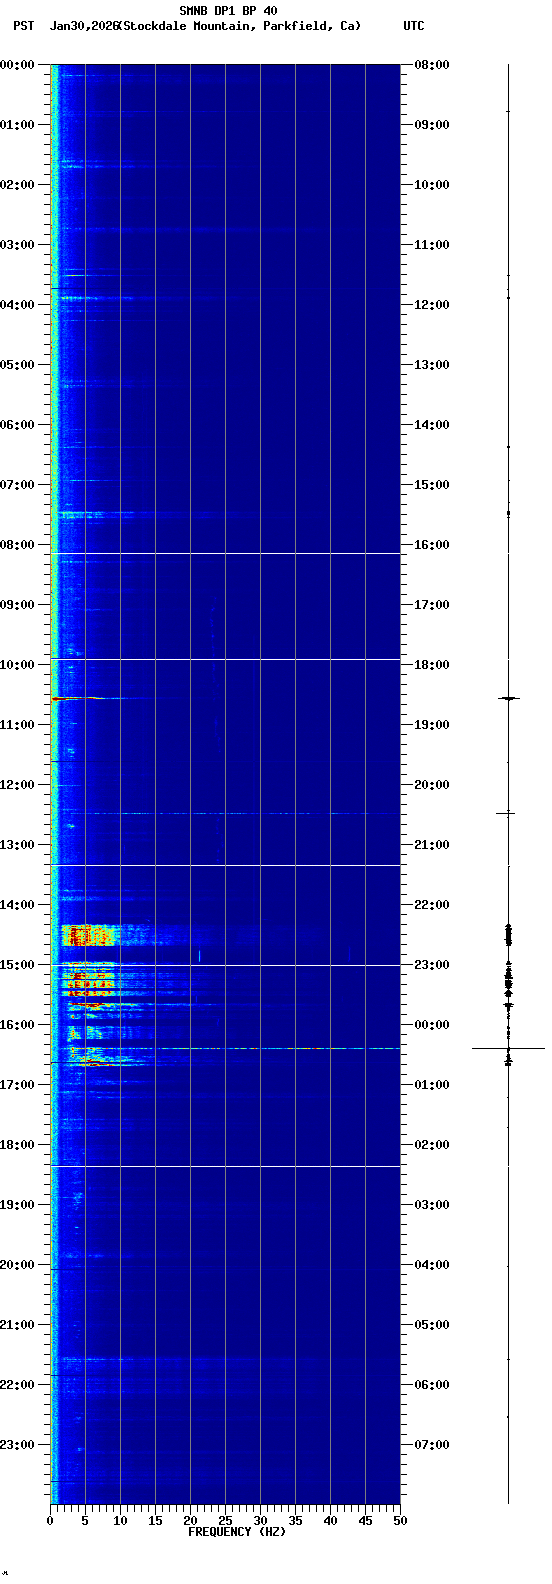The width and height of the screenshot is (552, 1584).
Task: Click the frequency axis tick label '25'
Action: tap(225, 1521)
